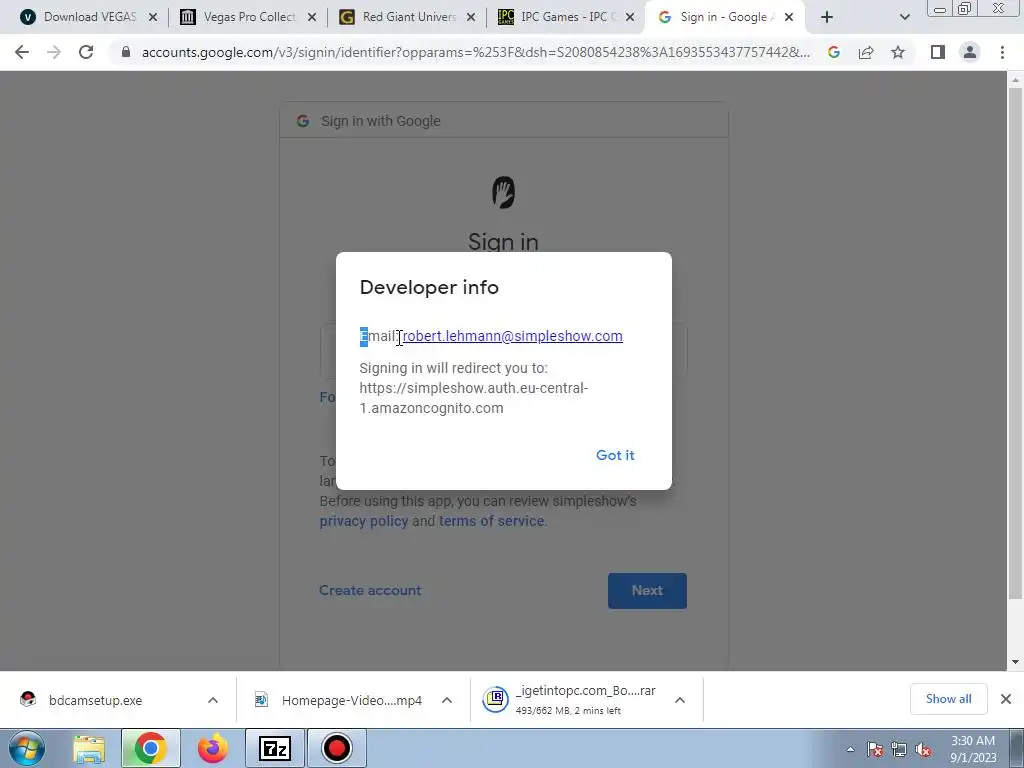Close the Download VEGAS tab
The image size is (1024, 768).
(153, 18)
